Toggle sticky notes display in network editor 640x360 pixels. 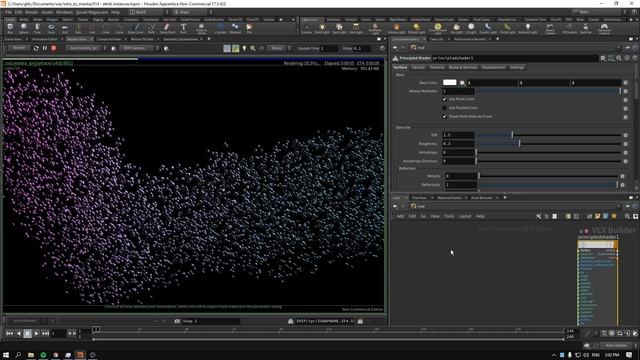tap(598, 216)
